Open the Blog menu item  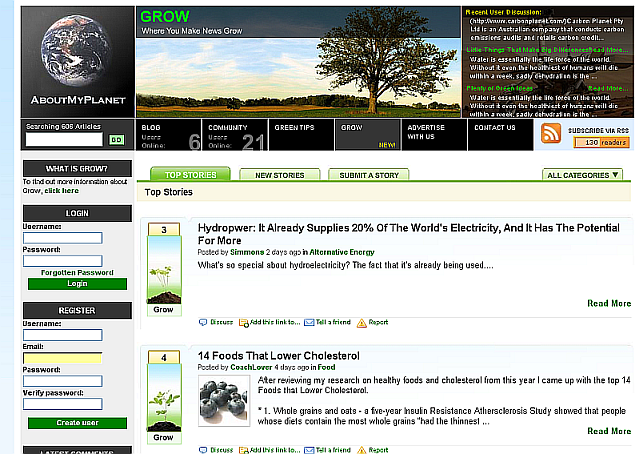pyautogui.click(x=169, y=135)
